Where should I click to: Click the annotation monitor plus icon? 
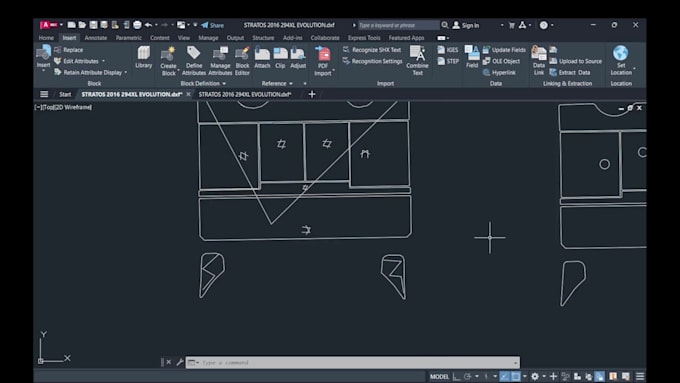553,376
